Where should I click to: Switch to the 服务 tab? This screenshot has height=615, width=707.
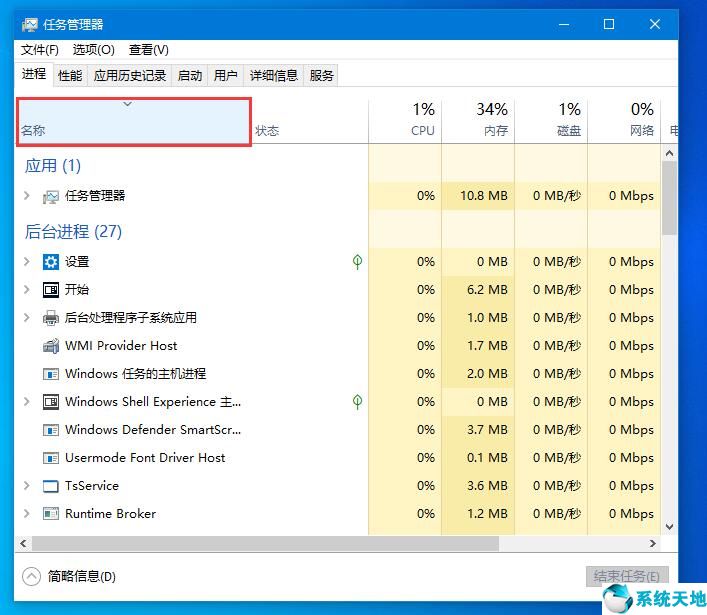click(321, 75)
